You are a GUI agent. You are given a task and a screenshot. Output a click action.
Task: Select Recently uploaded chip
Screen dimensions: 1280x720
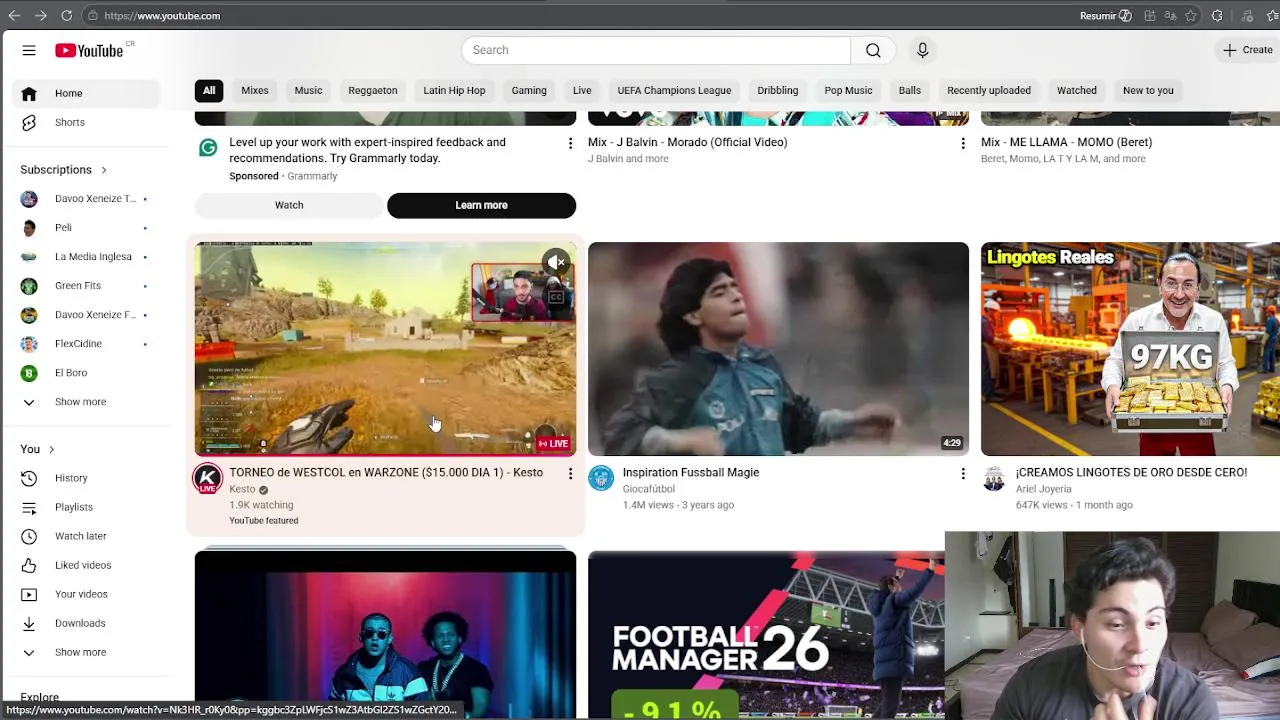click(x=989, y=90)
